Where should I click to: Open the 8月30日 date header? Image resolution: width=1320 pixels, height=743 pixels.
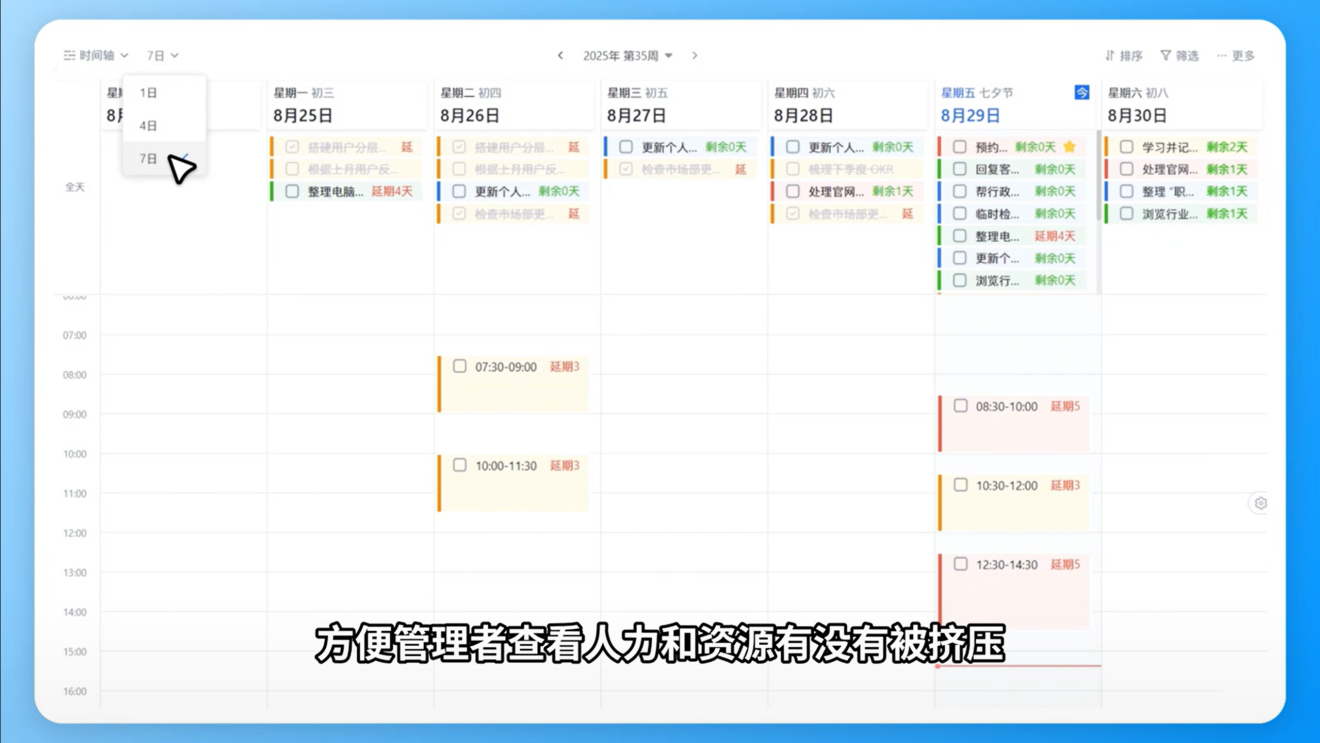tap(1138, 116)
